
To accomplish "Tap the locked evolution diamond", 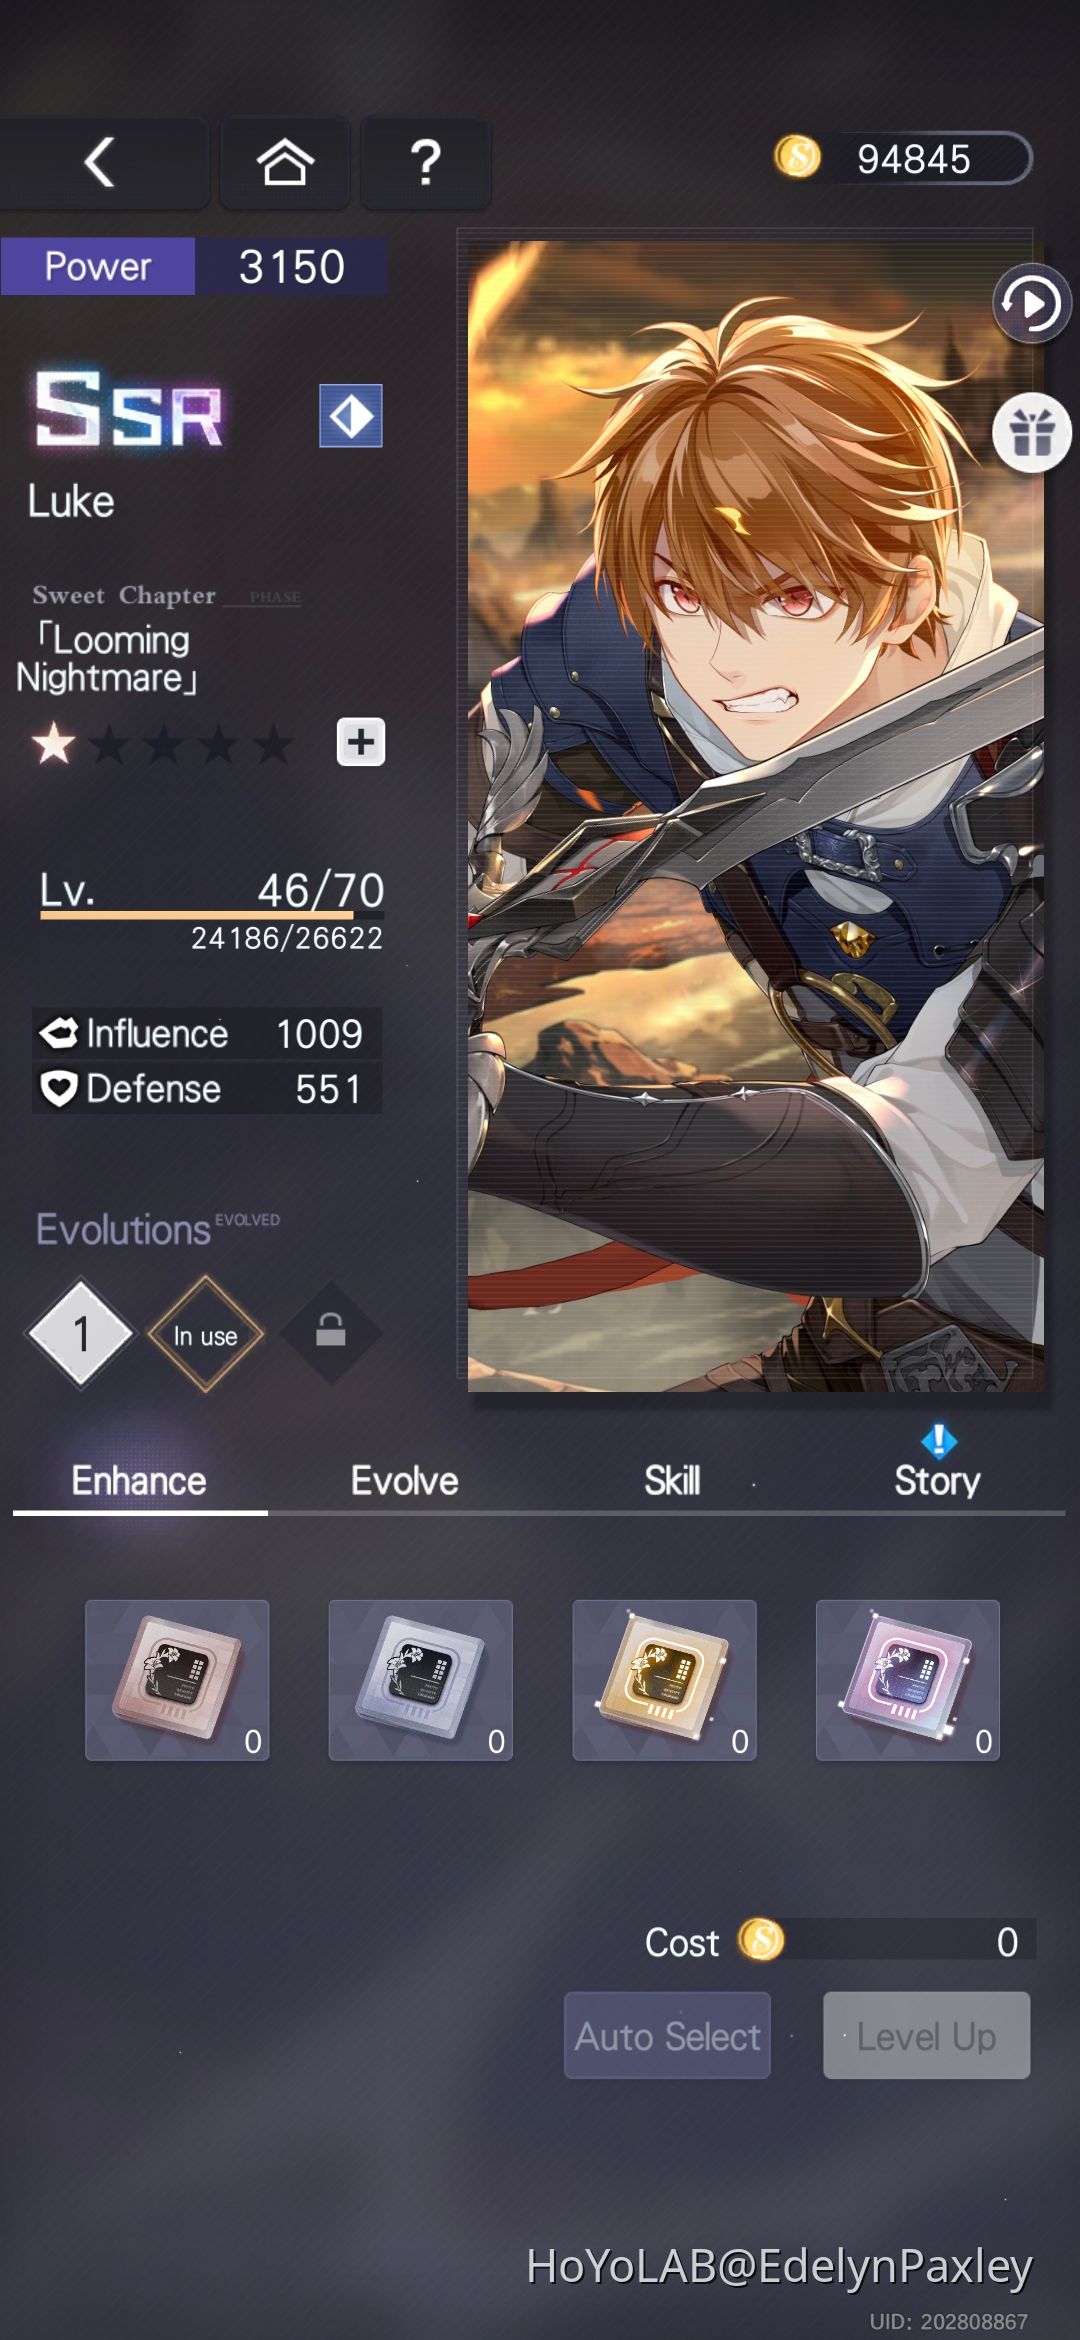I will [x=331, y=1333].
